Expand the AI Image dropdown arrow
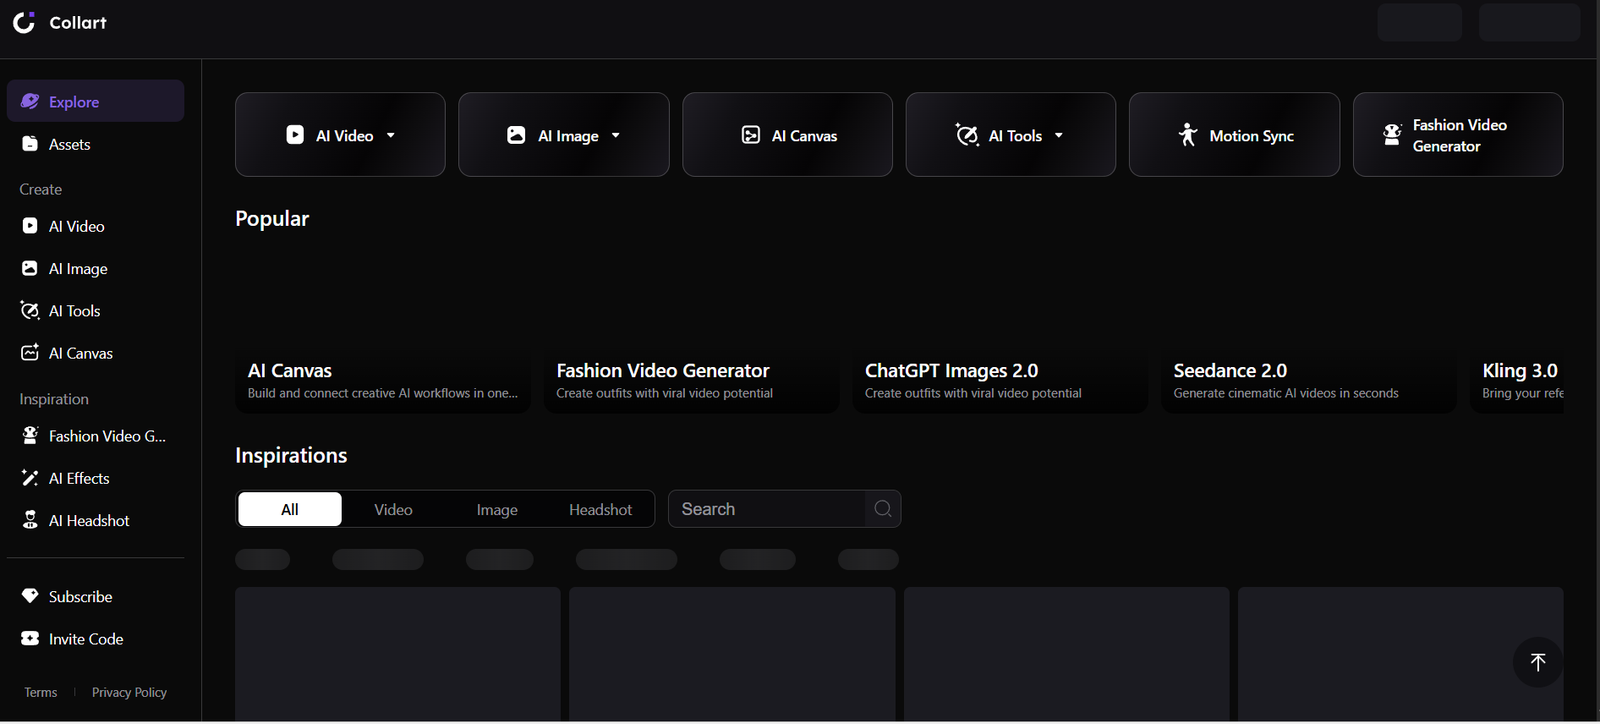The image size is (1600, 724). pyautogui.click(x=616, y=135)
